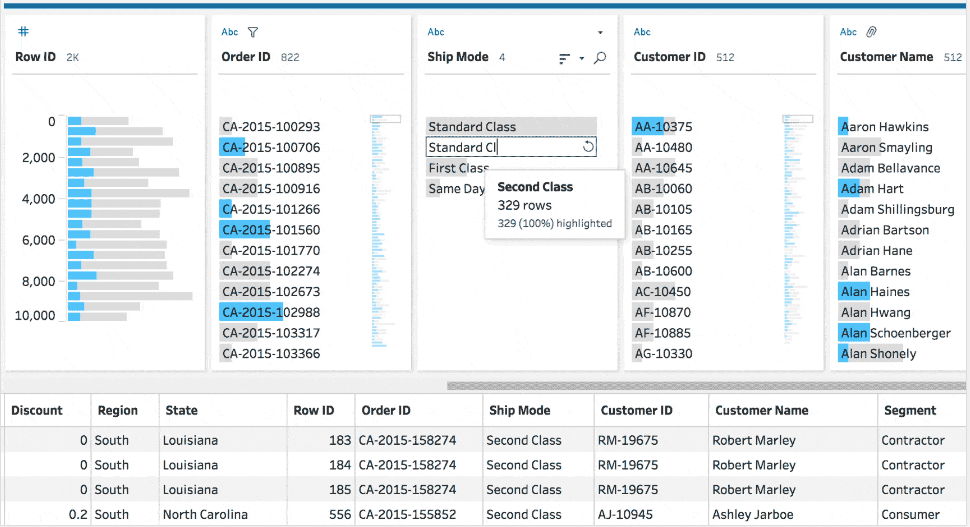Image resolution: width=970 pixels, height=527 pixels.
Task: Click the search magnifier on Ship Mode card
Action: coord(600,58)
